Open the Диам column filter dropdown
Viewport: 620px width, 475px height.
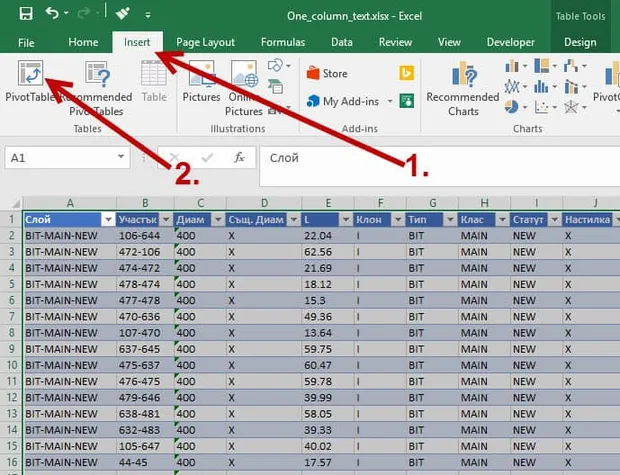tap(218, 220)
